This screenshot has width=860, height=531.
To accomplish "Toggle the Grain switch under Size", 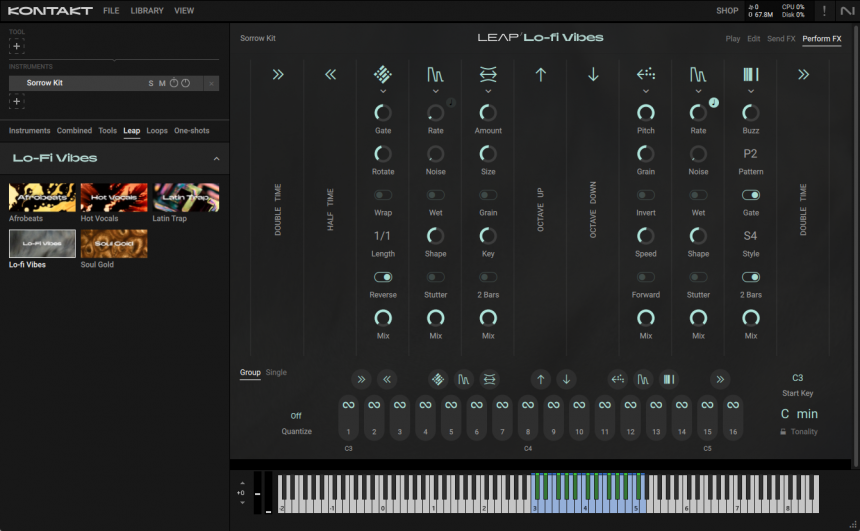I will pyautogui.click(x=488, y=195).
